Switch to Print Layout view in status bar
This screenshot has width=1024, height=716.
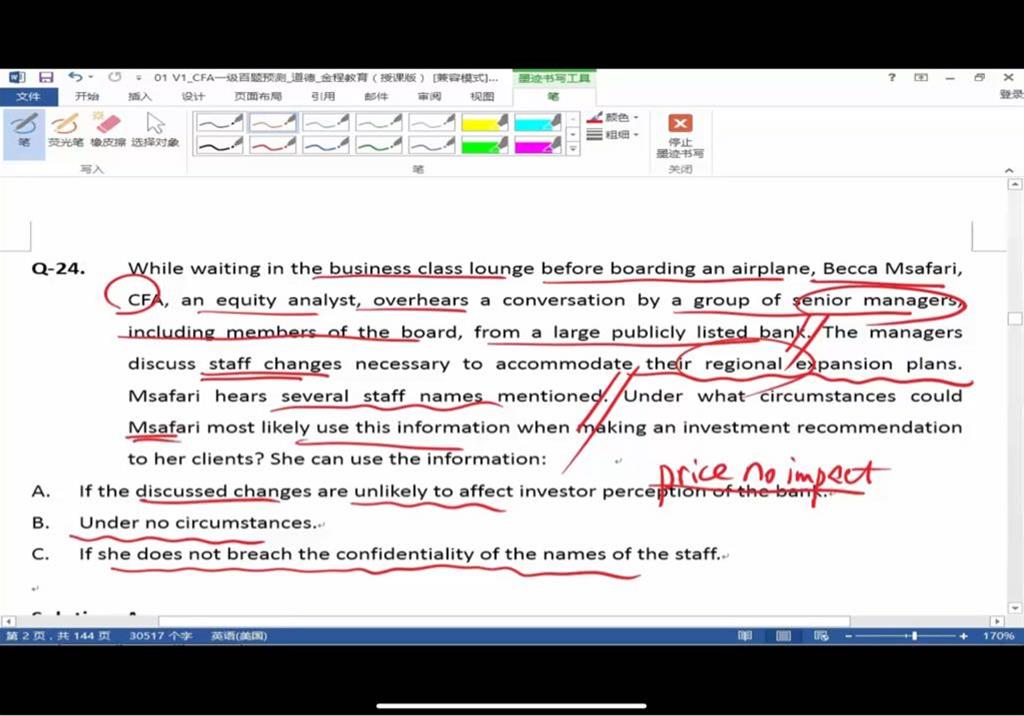[x=783, y=636]
